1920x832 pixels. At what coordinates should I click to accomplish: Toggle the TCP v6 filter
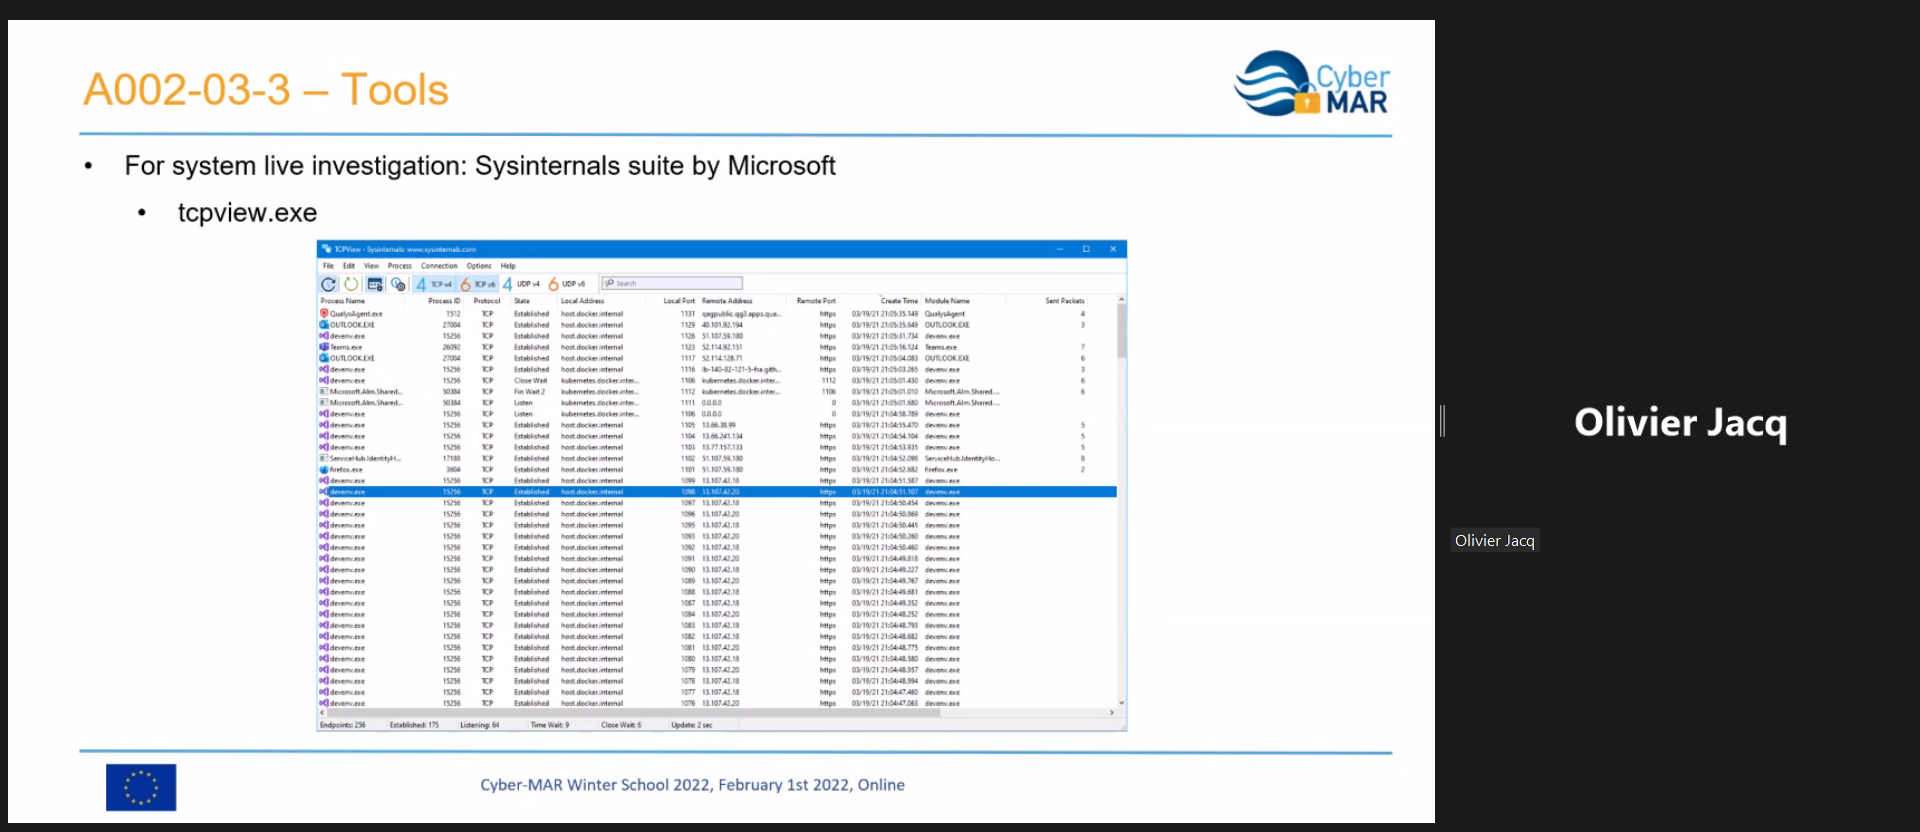tap(478, 284)
